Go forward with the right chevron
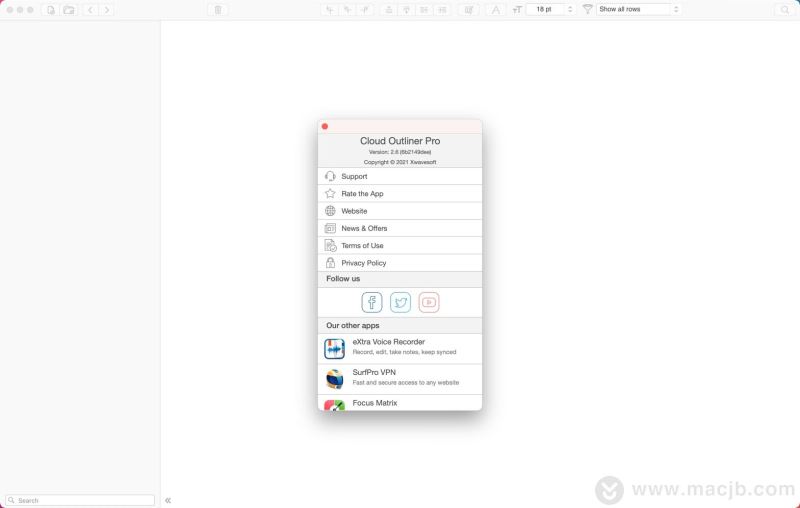 (x=107, y=10)
